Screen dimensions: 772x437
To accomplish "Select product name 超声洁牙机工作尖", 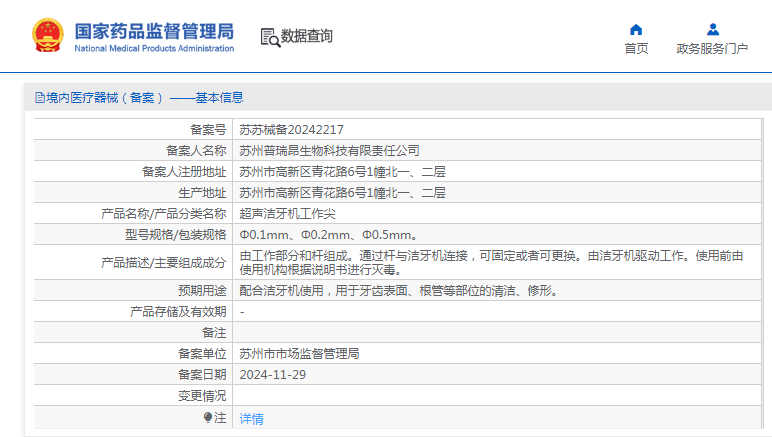I will [288, 214].
